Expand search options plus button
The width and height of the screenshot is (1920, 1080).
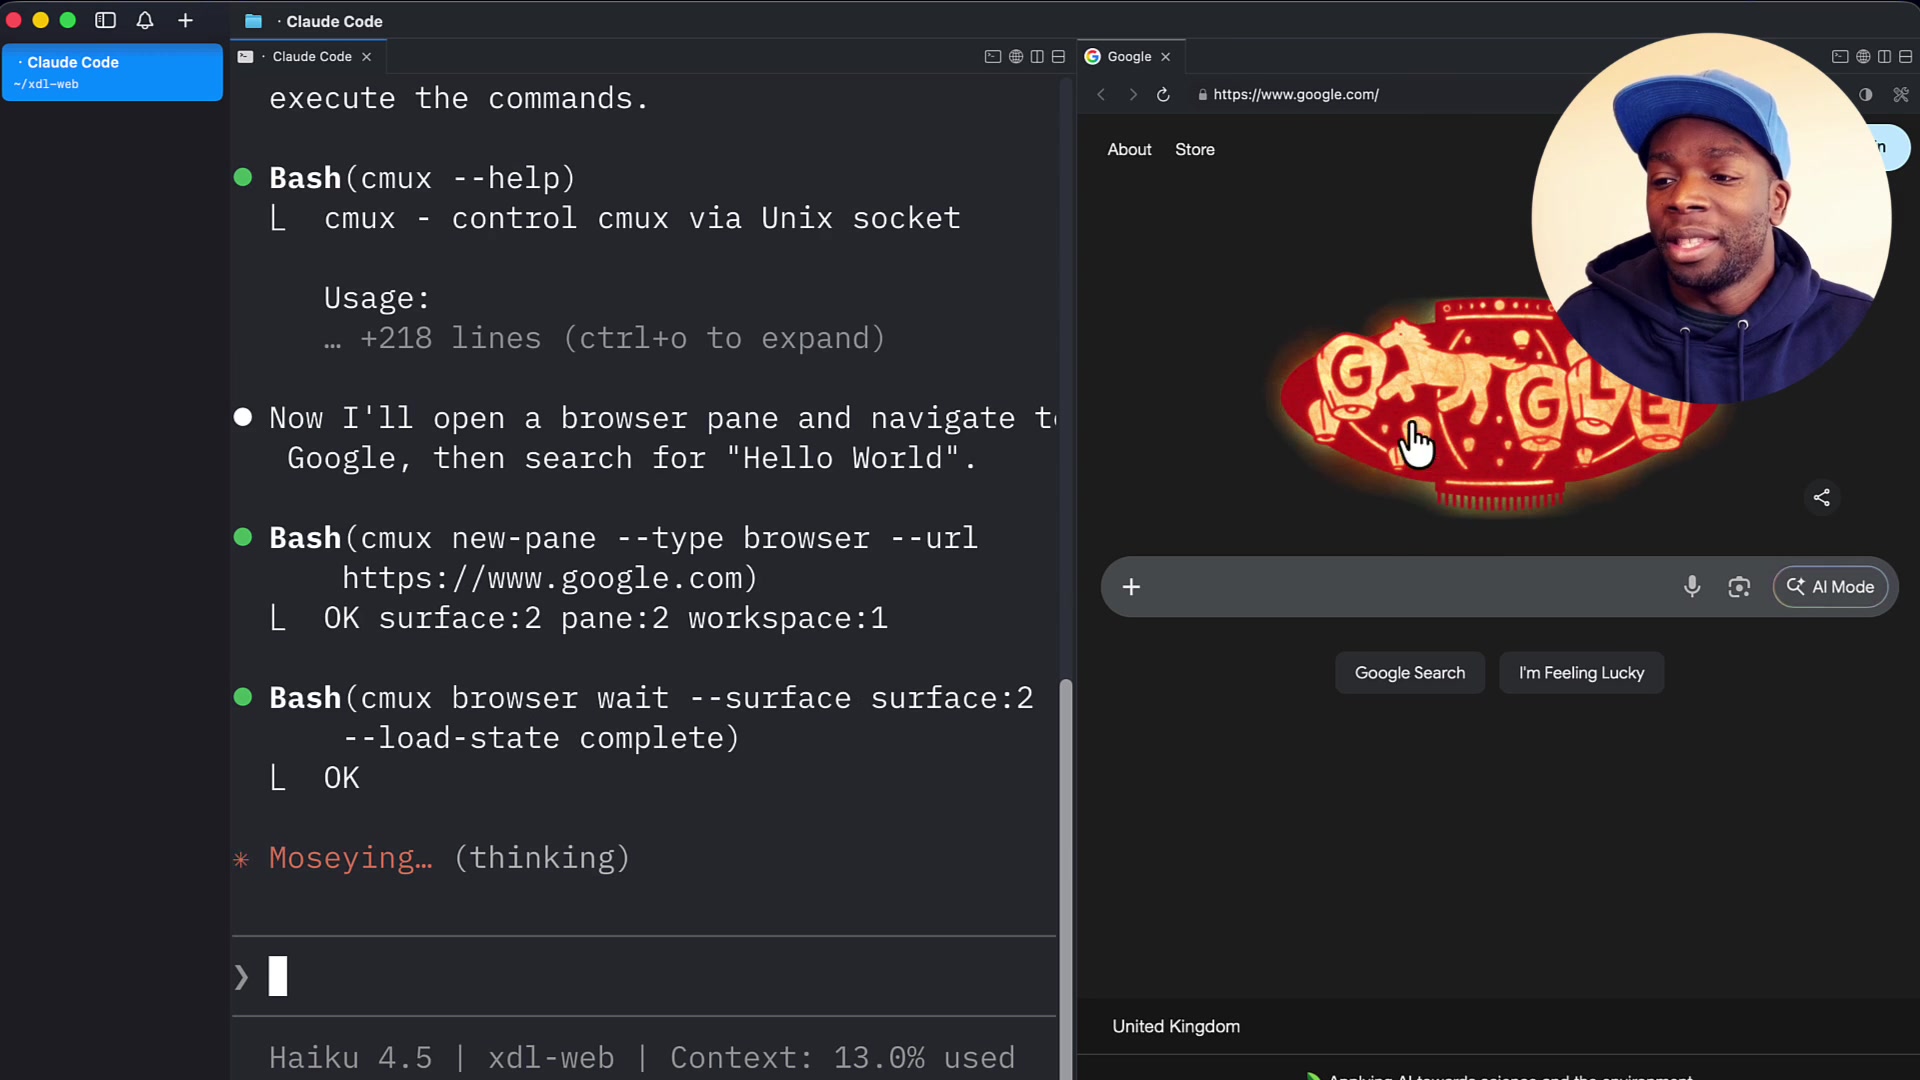point(1131,587)
